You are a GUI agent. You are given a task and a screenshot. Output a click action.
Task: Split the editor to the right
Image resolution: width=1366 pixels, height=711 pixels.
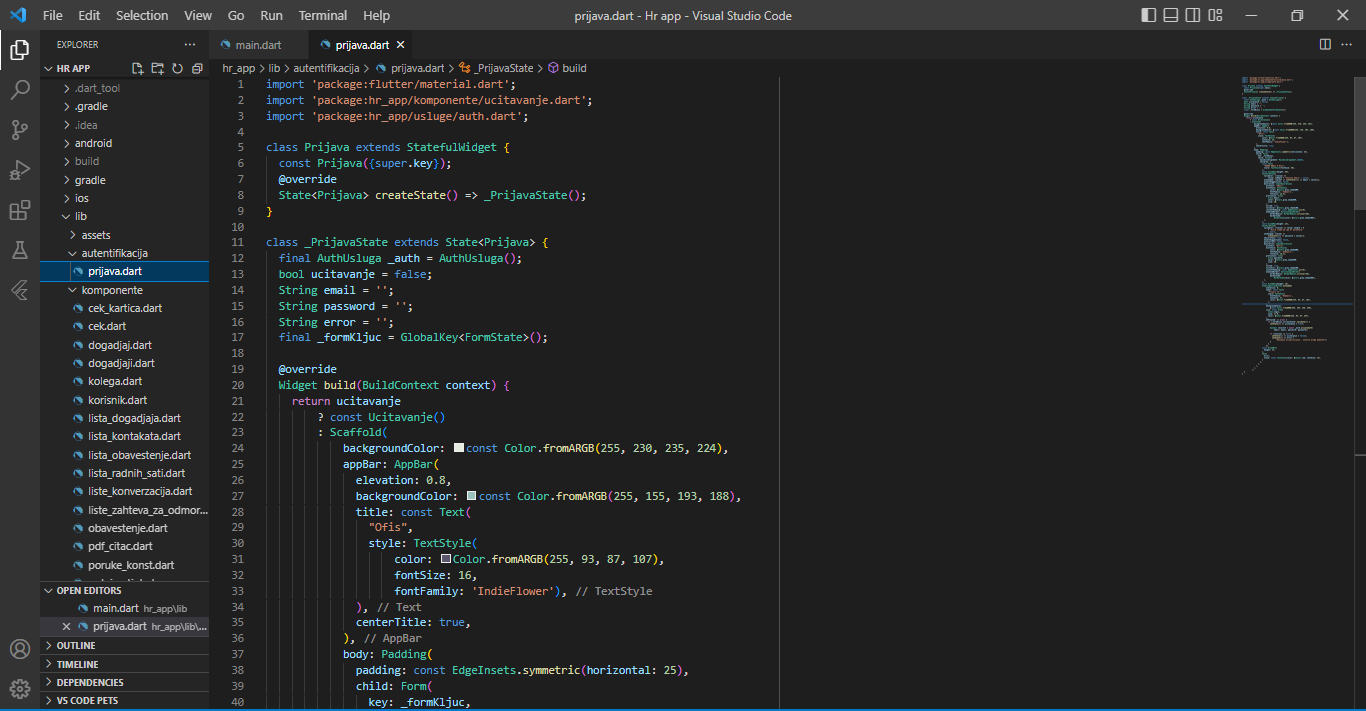coord(1325,45)
